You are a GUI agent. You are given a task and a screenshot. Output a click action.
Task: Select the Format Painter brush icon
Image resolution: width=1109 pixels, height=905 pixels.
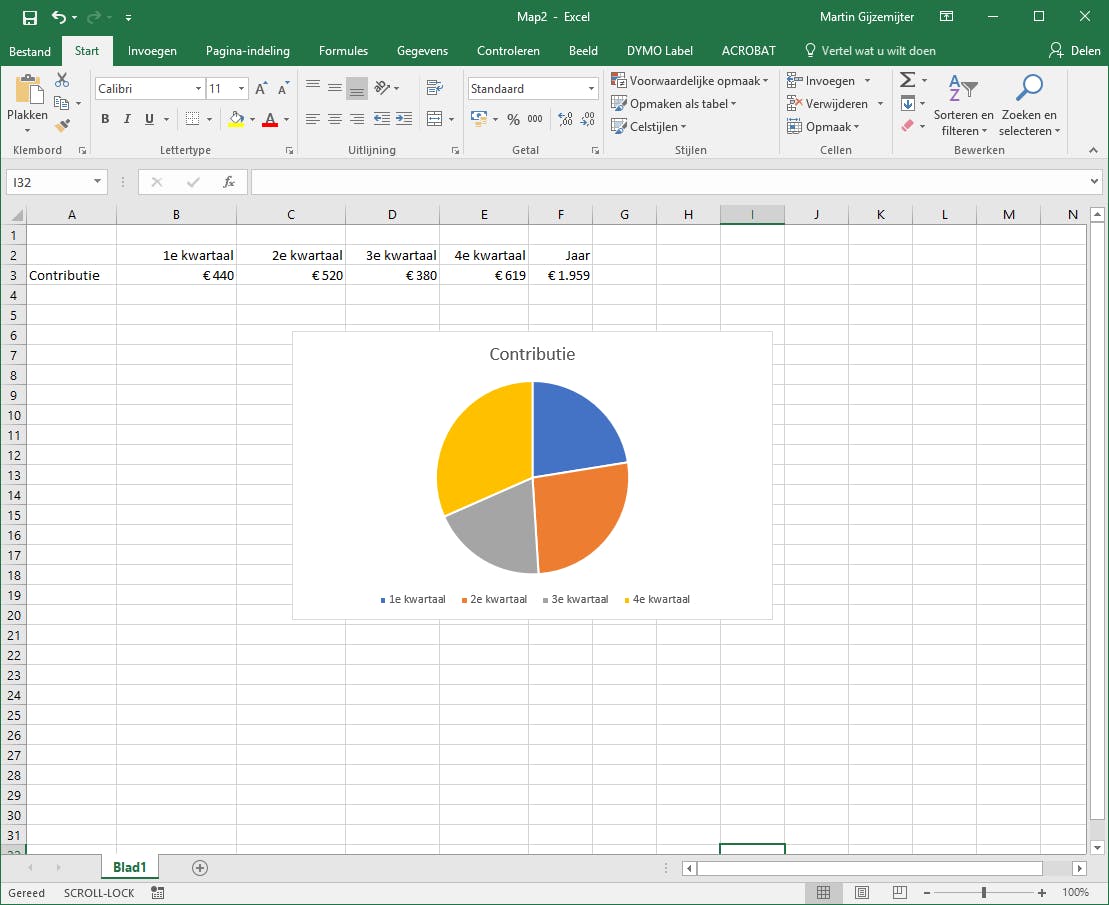pos(62,126)
